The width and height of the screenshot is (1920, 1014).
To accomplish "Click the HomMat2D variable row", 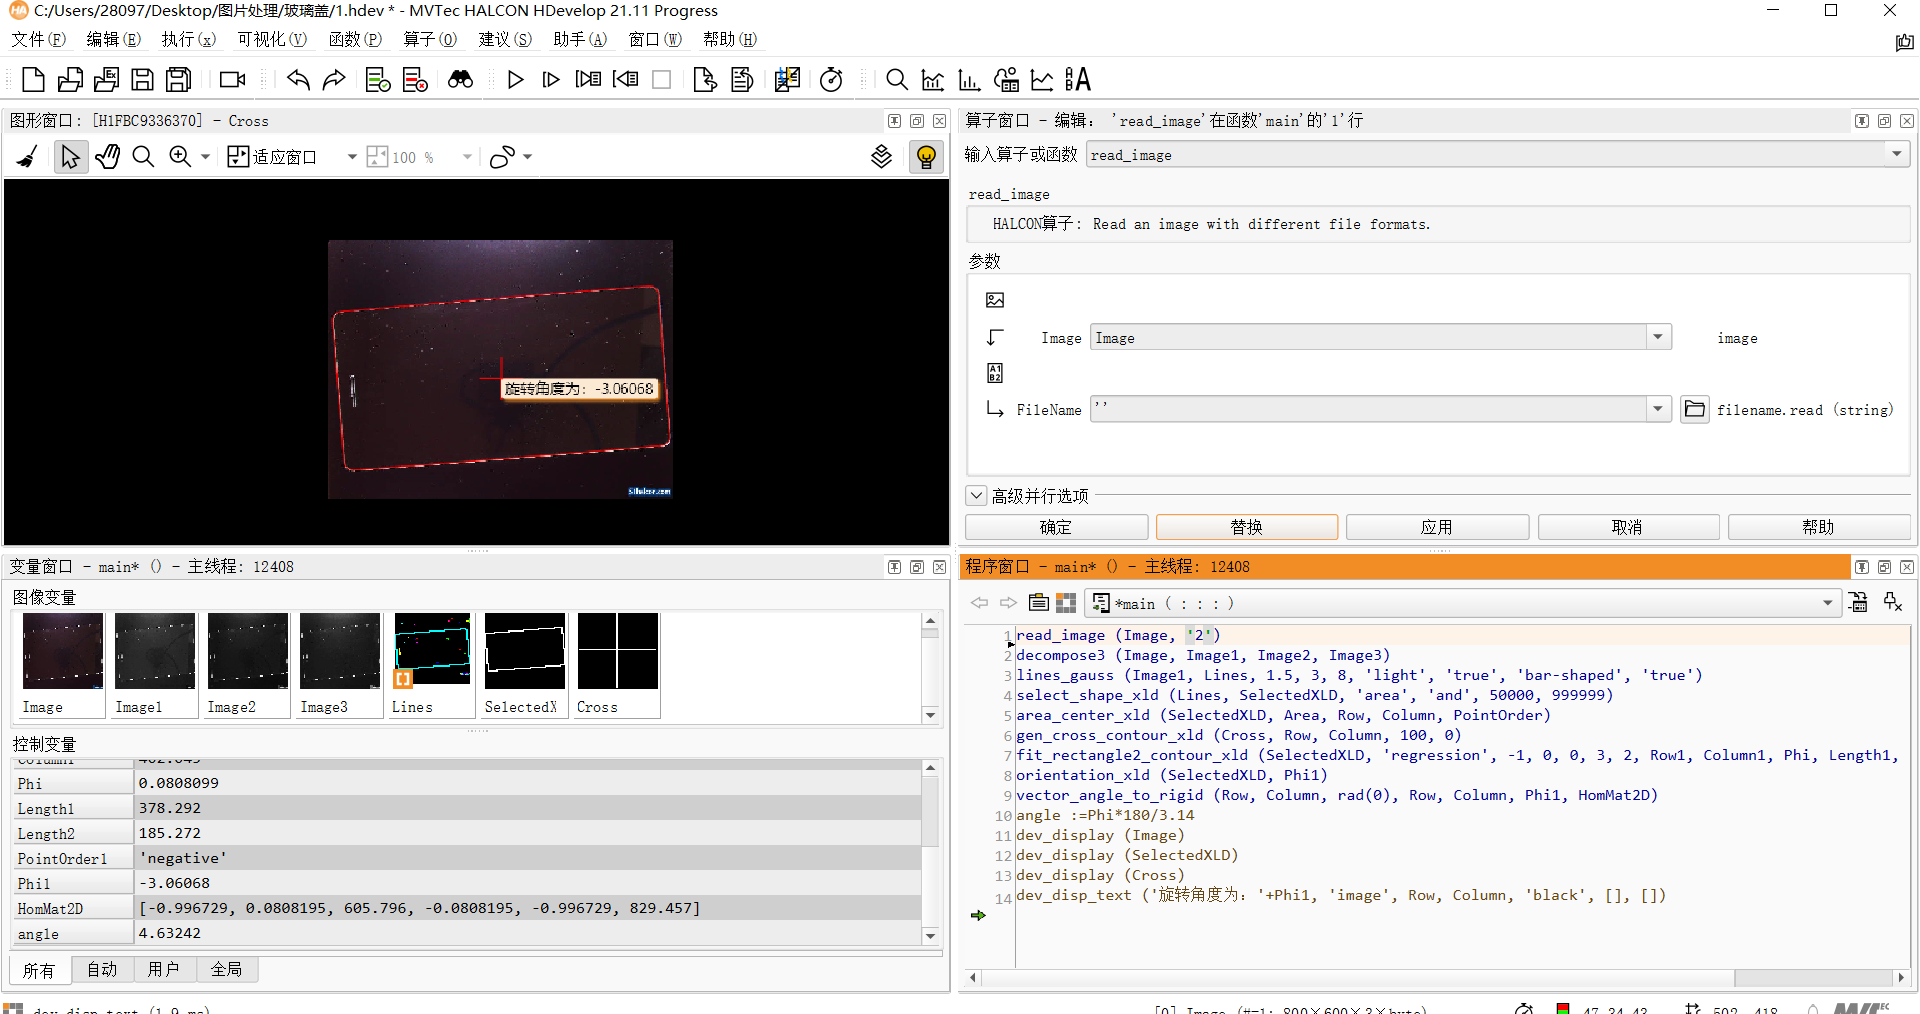I will [469, 908].
